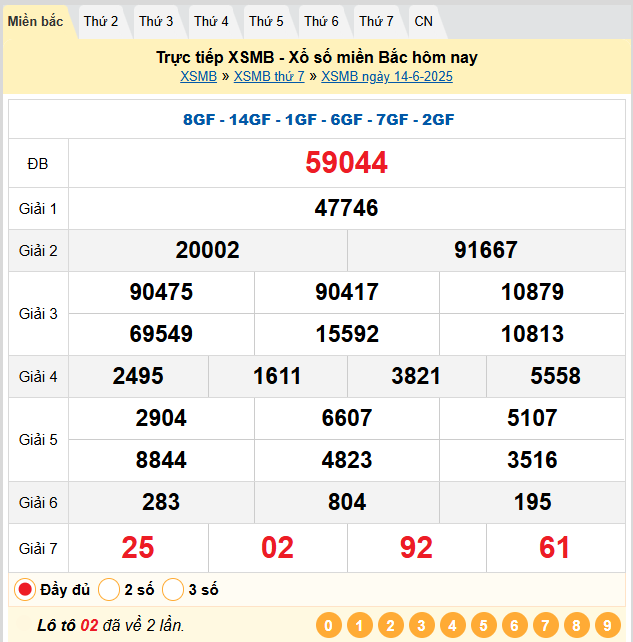Select the orange digit 3 circle
The image size is (633, 642).
click(421, 626)
